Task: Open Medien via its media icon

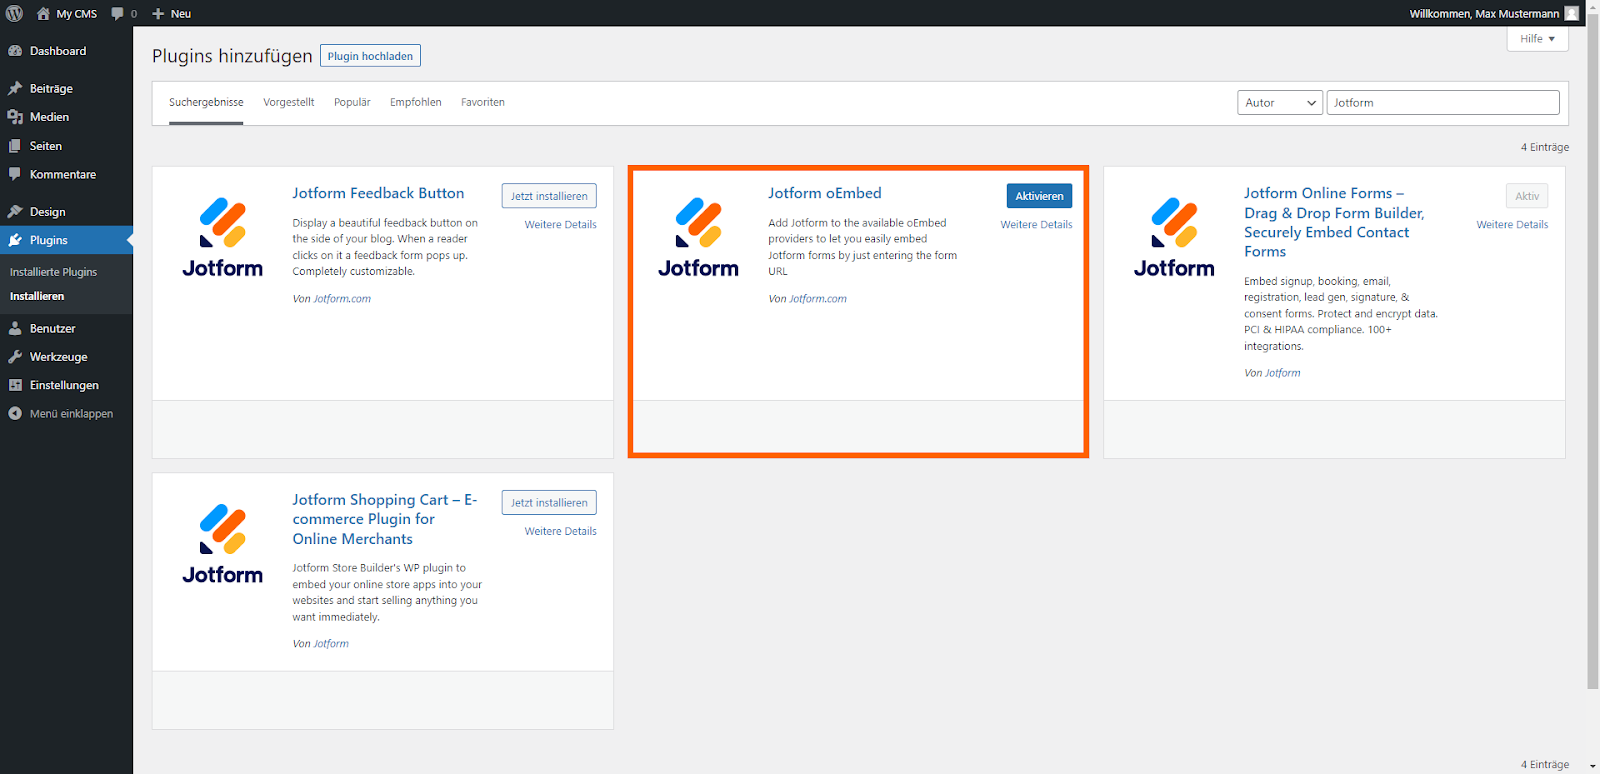Action: tap(15, 117)
